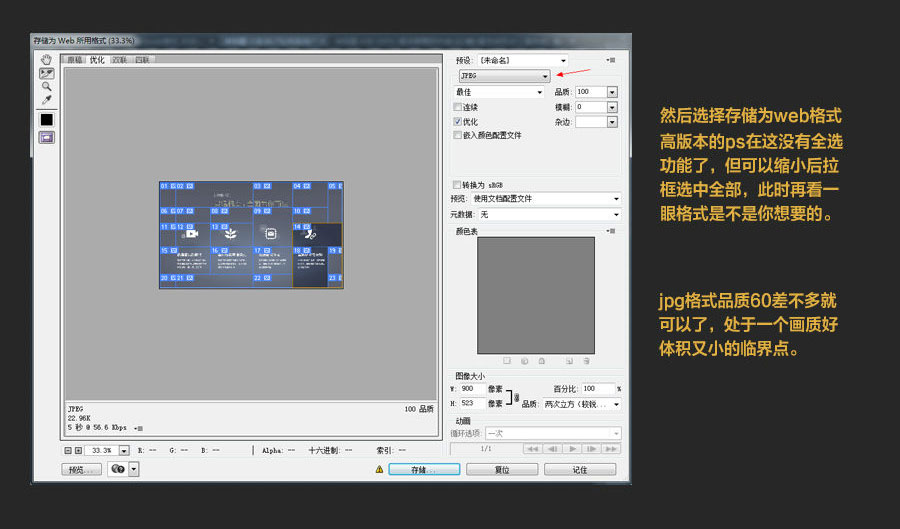Enable the 转换为 sRGB checkbox

pyautogui.click(x=458, y=185)
